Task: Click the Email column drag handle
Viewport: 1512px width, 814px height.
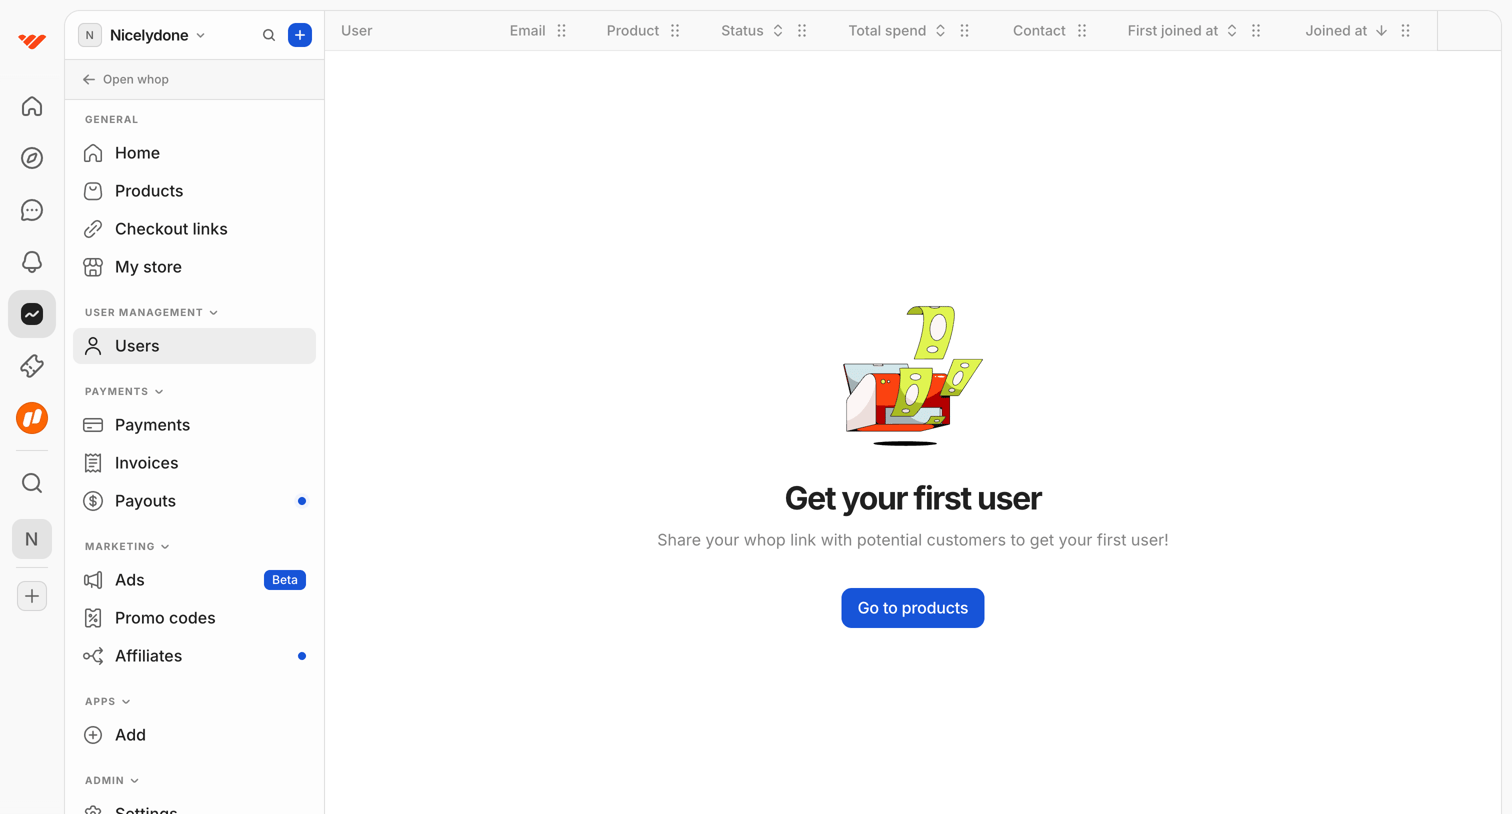Action: click(x=562, y=31)
